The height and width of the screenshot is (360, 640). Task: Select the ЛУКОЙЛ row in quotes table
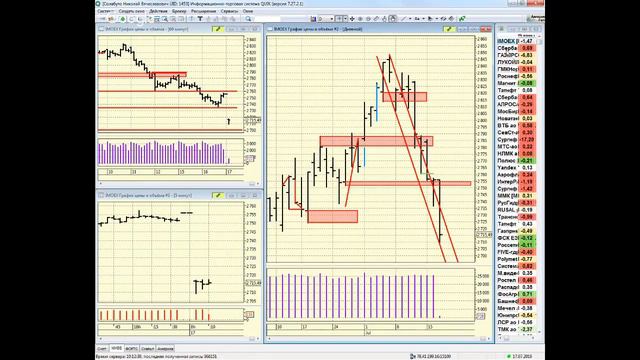pyautogui.click(x=516, y=62)
